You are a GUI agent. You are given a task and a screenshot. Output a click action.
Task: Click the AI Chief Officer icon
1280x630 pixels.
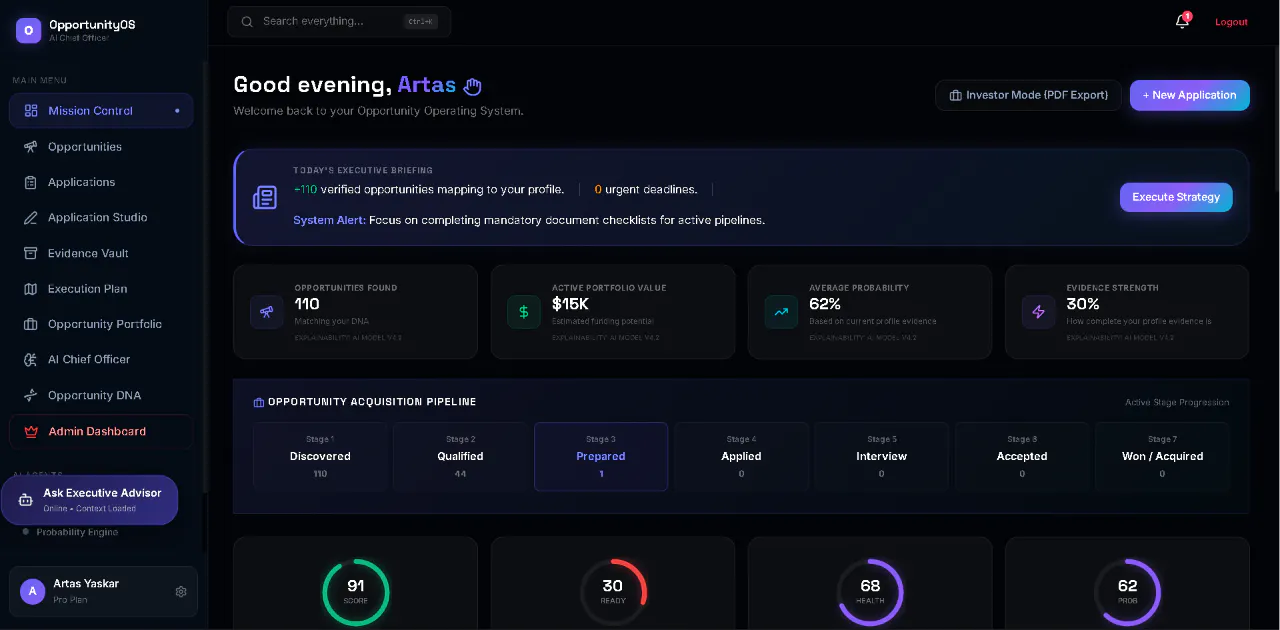tap(30, 360)
